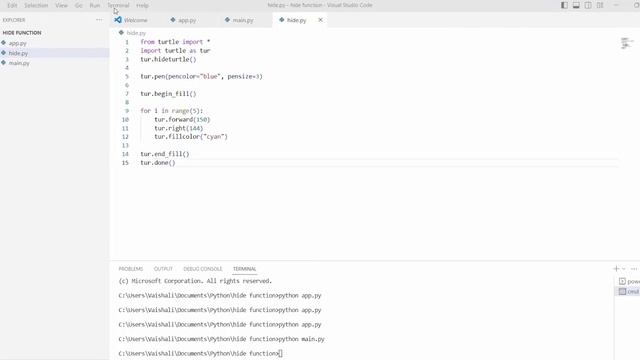Open the Edit menu
Viewport: 640px width, 360px height.
pyautogui.click(x=12, y=5)
